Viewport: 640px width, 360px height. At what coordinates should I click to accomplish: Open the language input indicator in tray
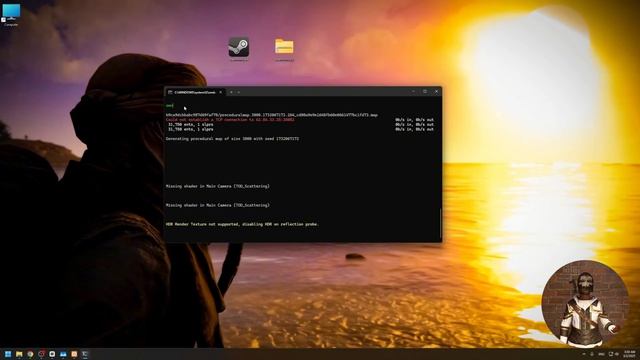pyautogui.click(x=601, y=354)
